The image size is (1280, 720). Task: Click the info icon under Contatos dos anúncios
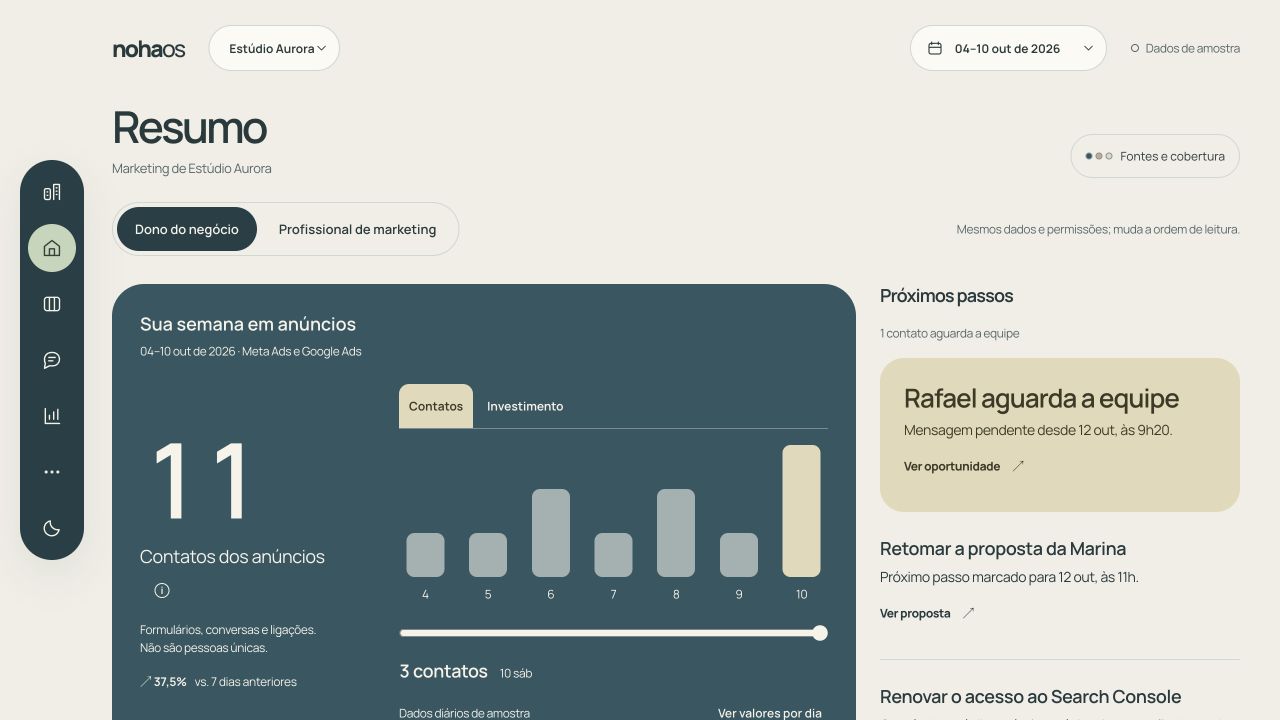point(162,591)
